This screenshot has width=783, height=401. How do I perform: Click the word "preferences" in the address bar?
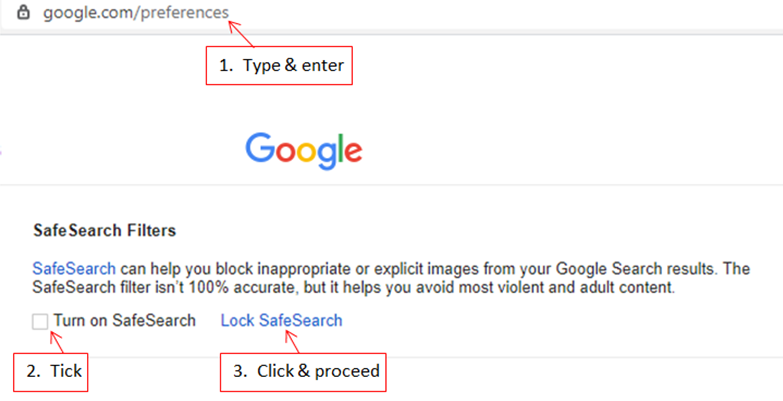pyautogui.click(x=185, y=12)
